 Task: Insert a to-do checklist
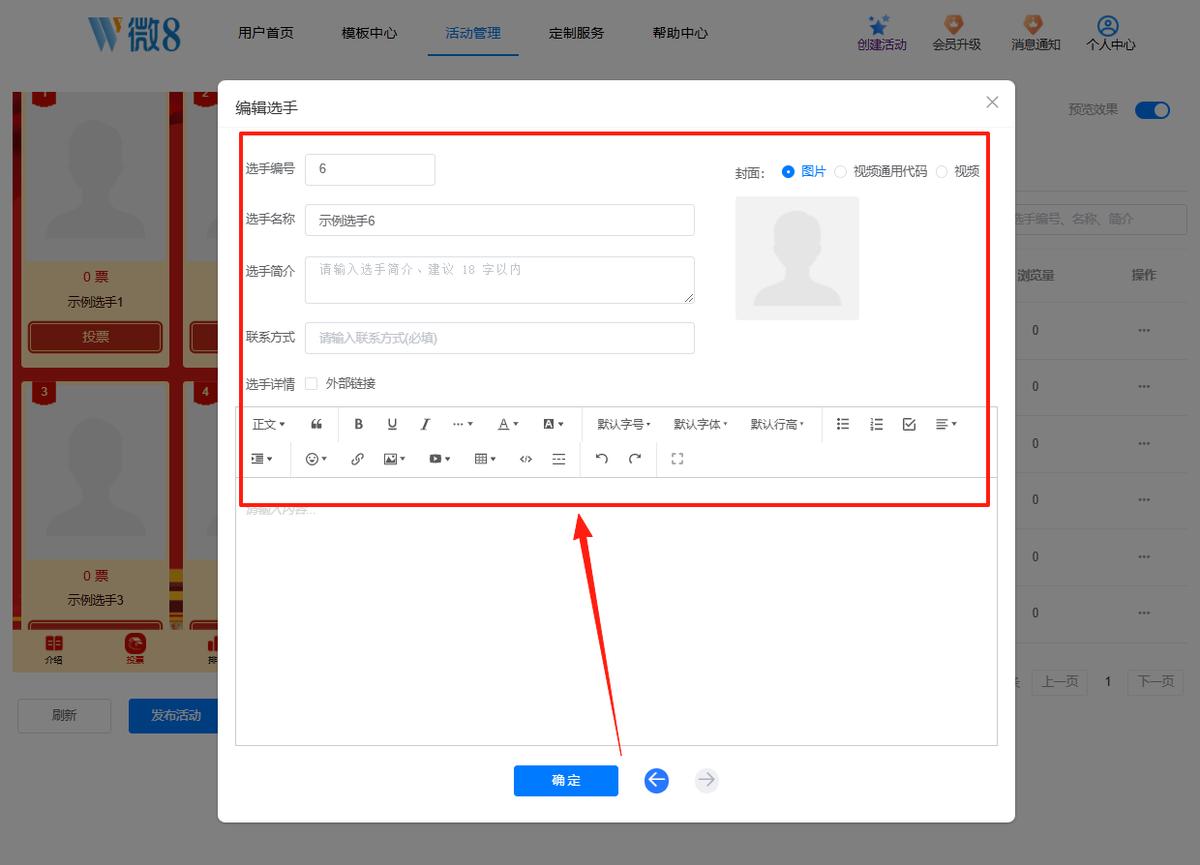click(909, 424)
